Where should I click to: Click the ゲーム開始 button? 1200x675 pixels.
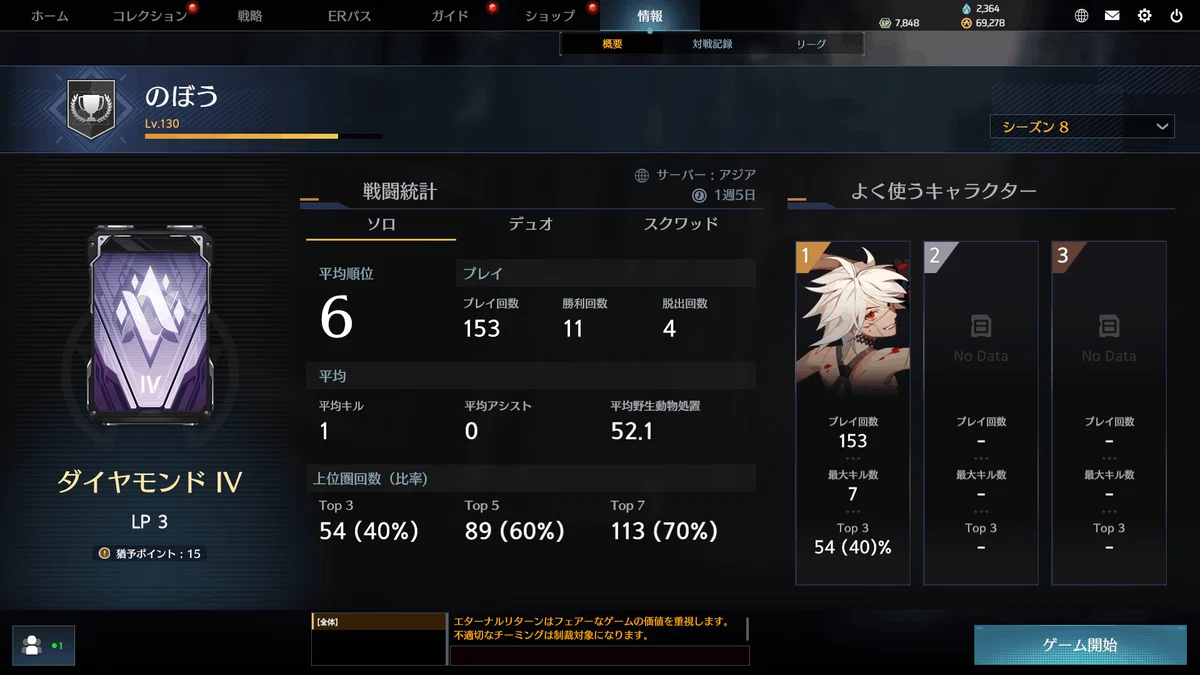pyautogui.click(x=1080, y=645)
